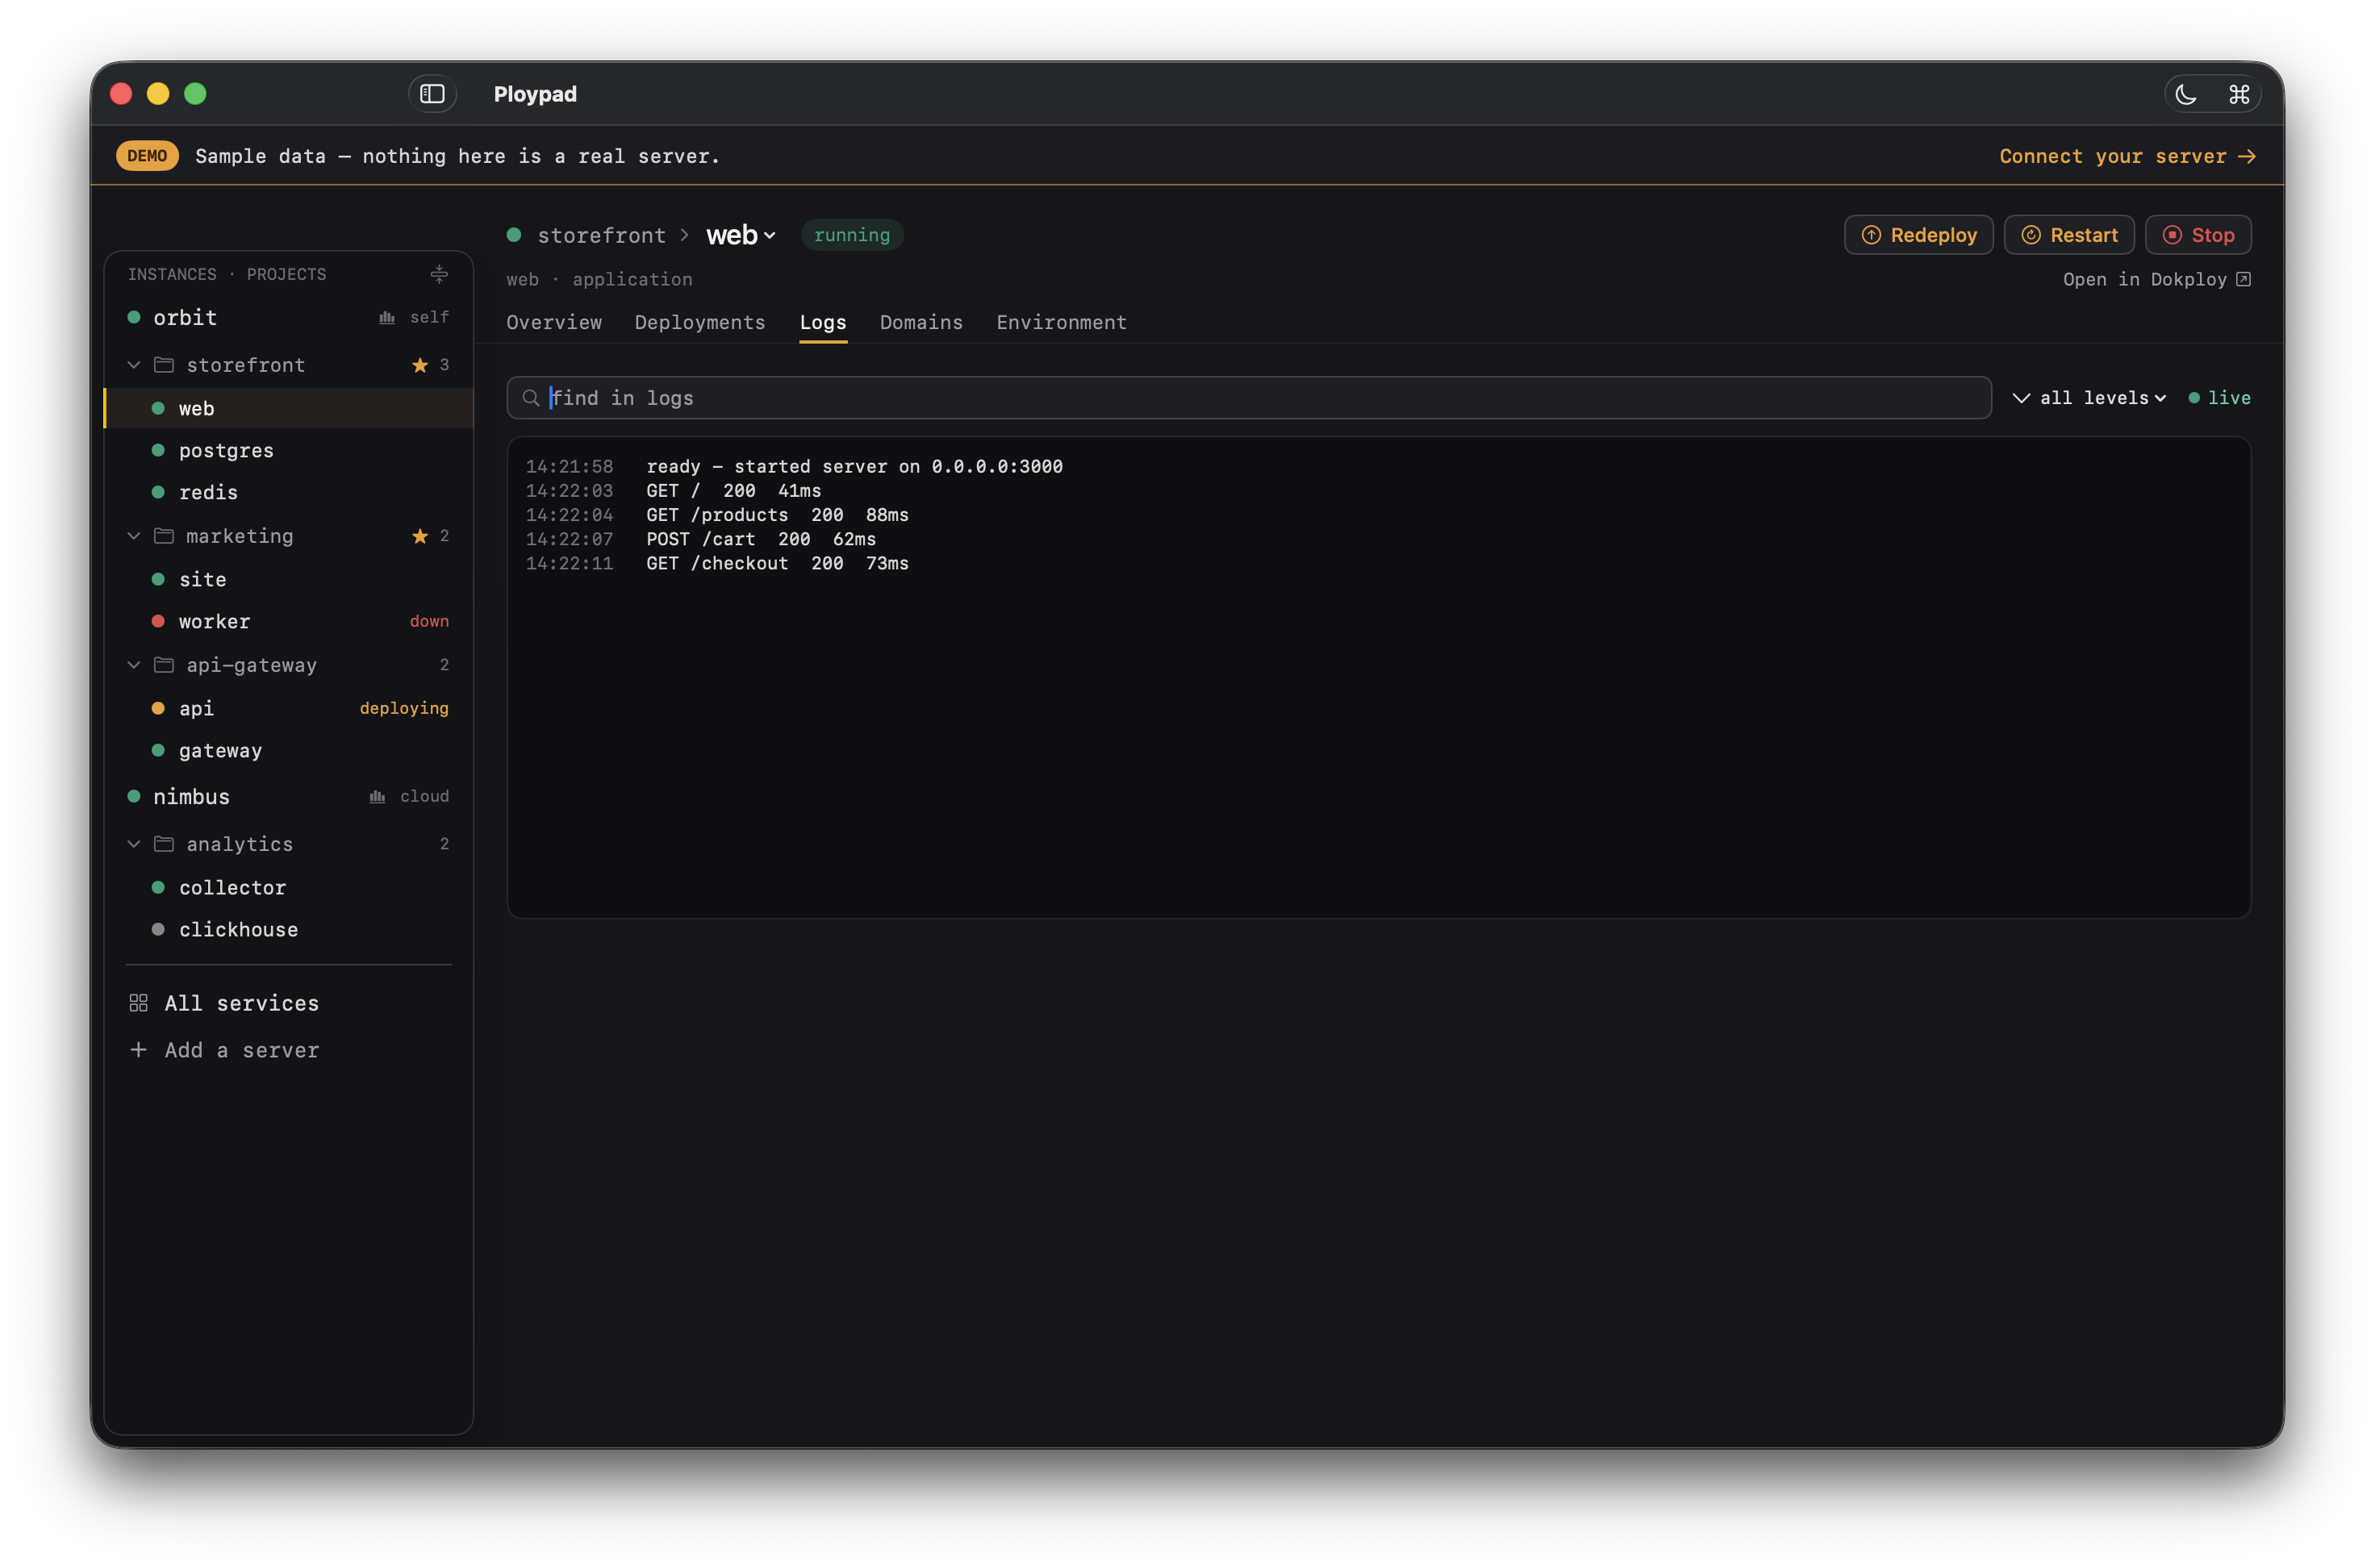Select the api service row
Image resolution: width=2375 pixels, height=1568 pixels.
(289, 708)
